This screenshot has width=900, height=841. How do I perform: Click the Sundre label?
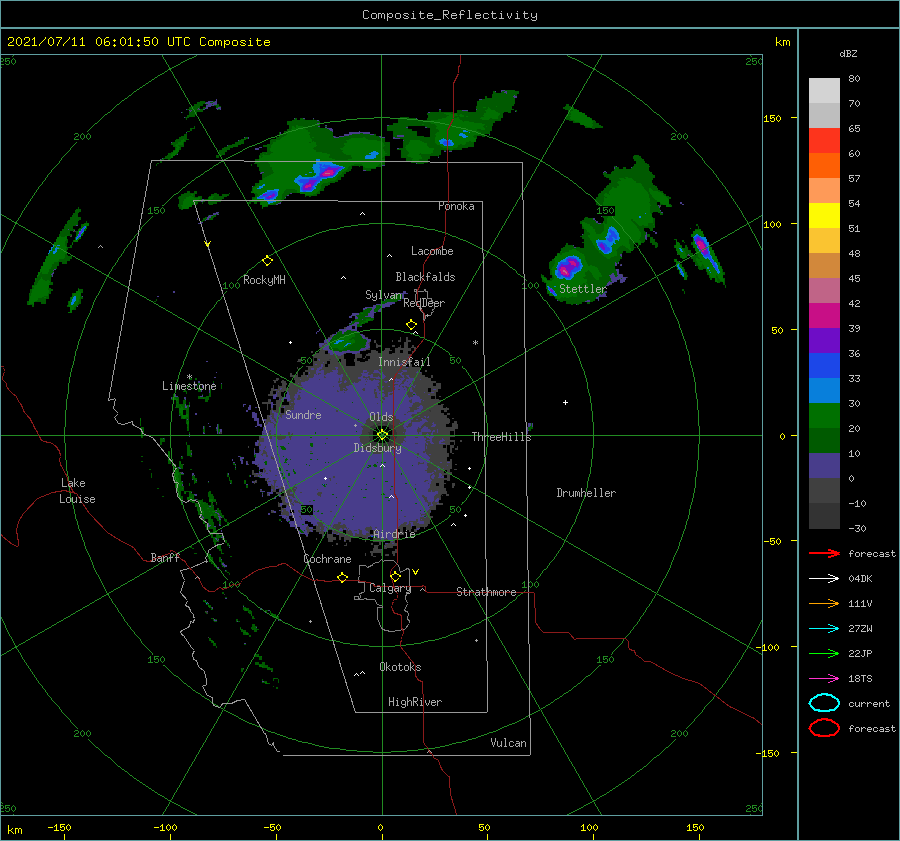303,415
